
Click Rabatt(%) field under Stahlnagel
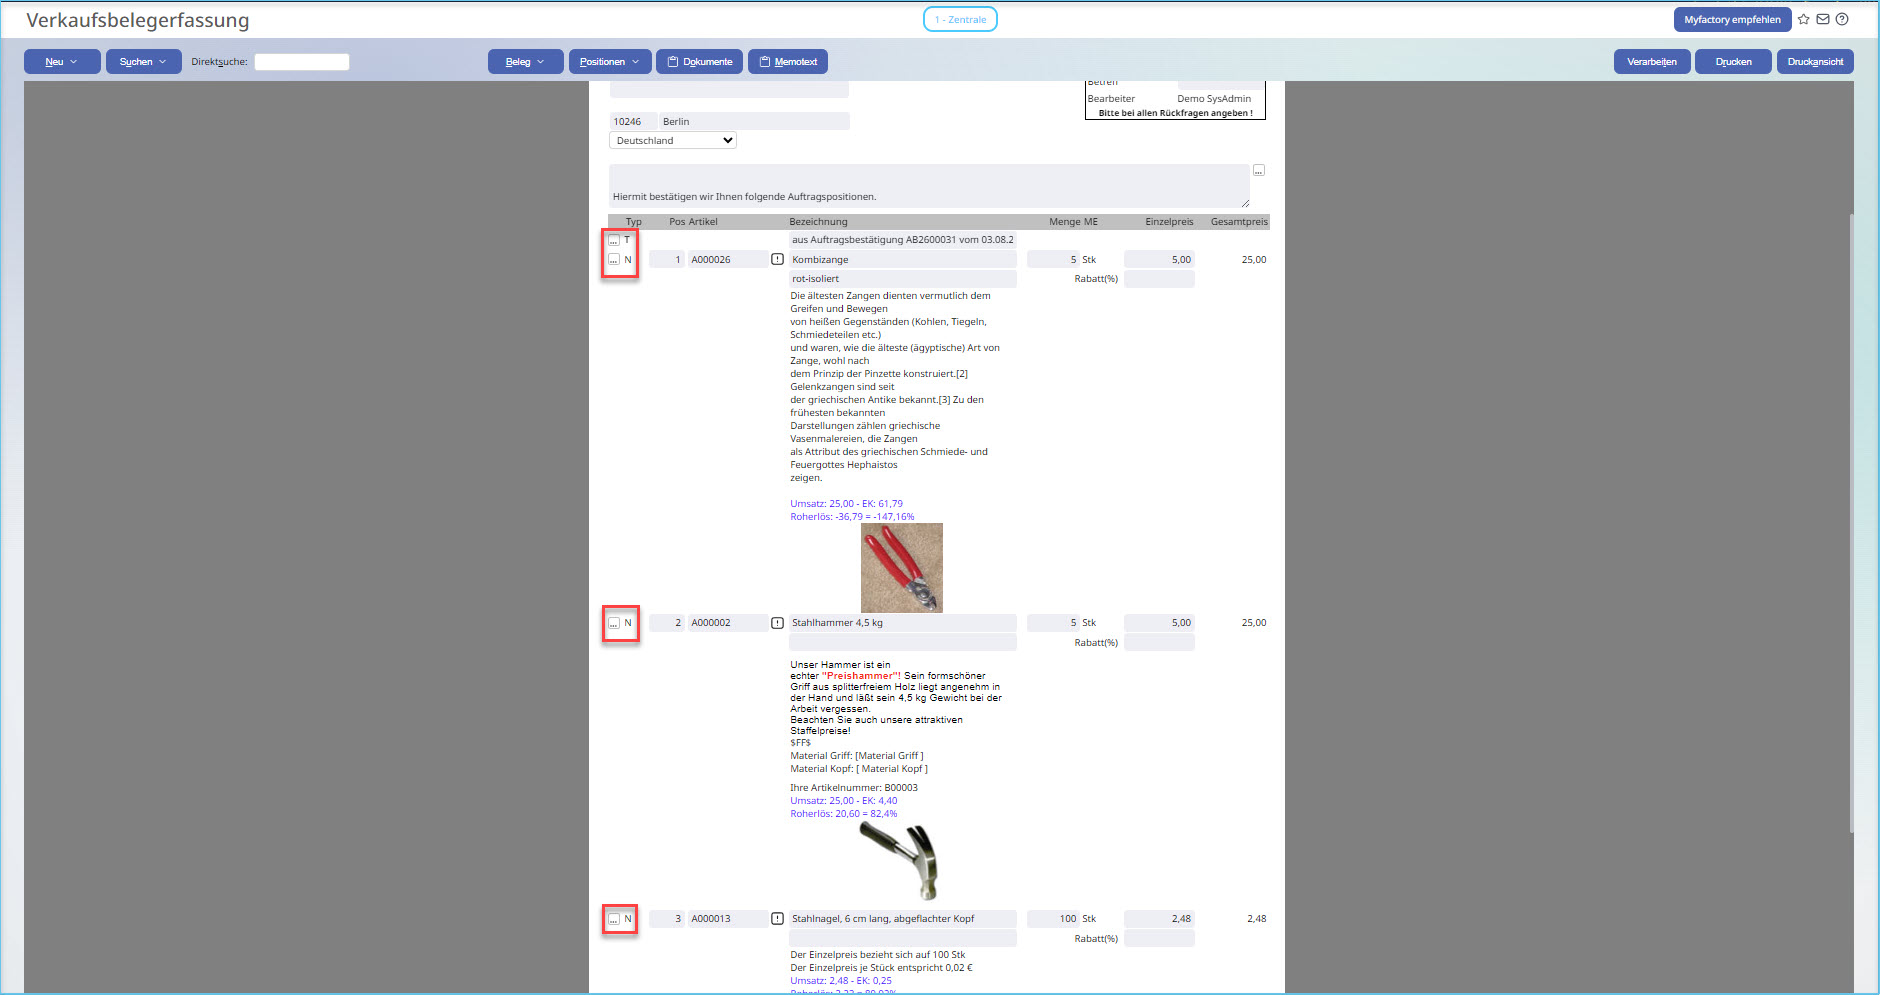pyautogui.click(x=1159, y=939)
